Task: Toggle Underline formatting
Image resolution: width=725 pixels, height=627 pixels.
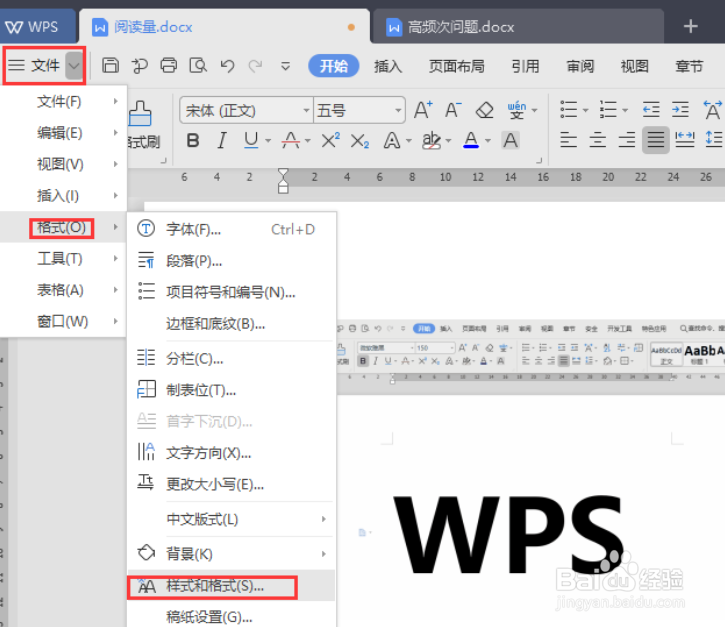Action: click(x=251, y=140)
